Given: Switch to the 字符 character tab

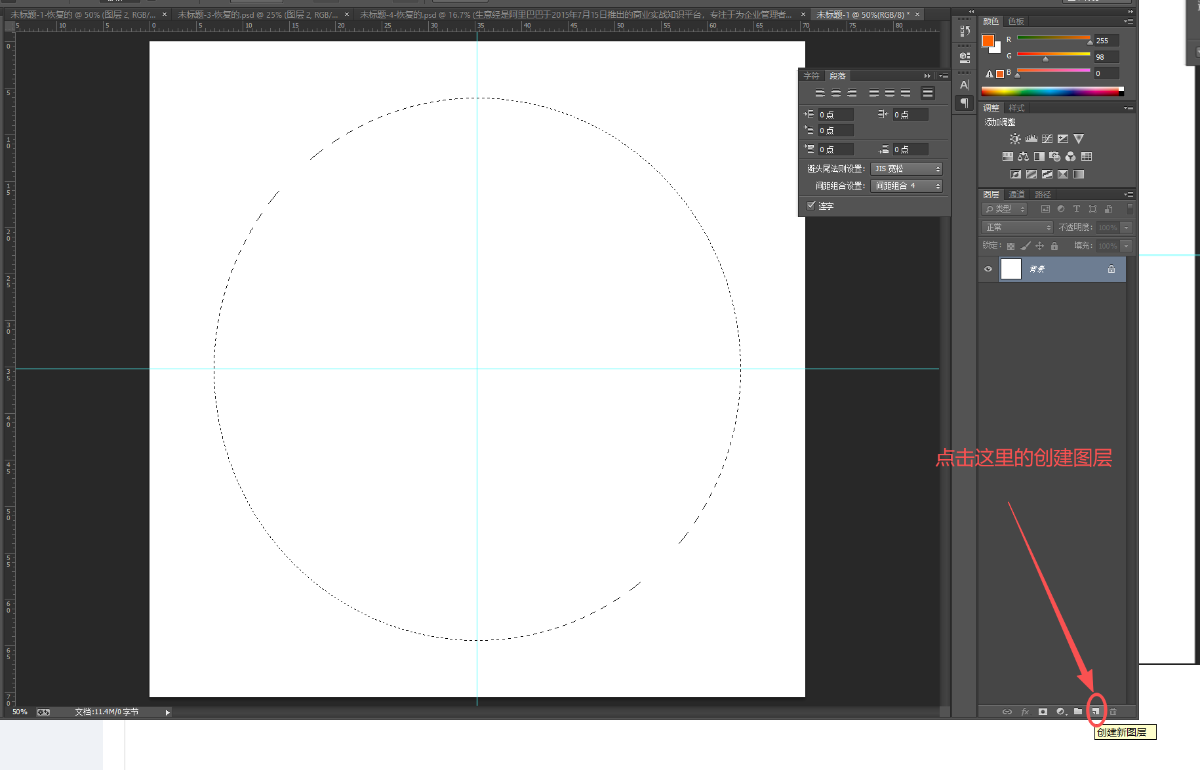Looking at the screenshot, I should (x=811, y=75).
